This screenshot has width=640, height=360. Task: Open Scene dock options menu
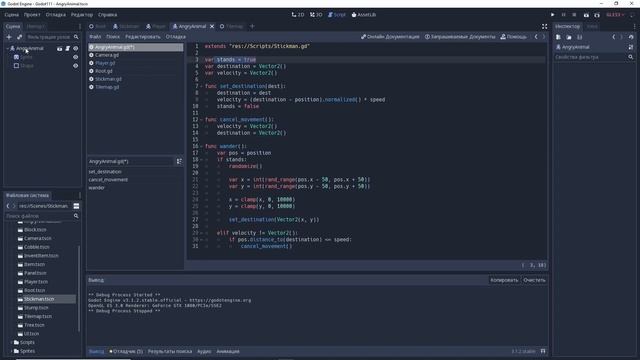coord(80,27)
